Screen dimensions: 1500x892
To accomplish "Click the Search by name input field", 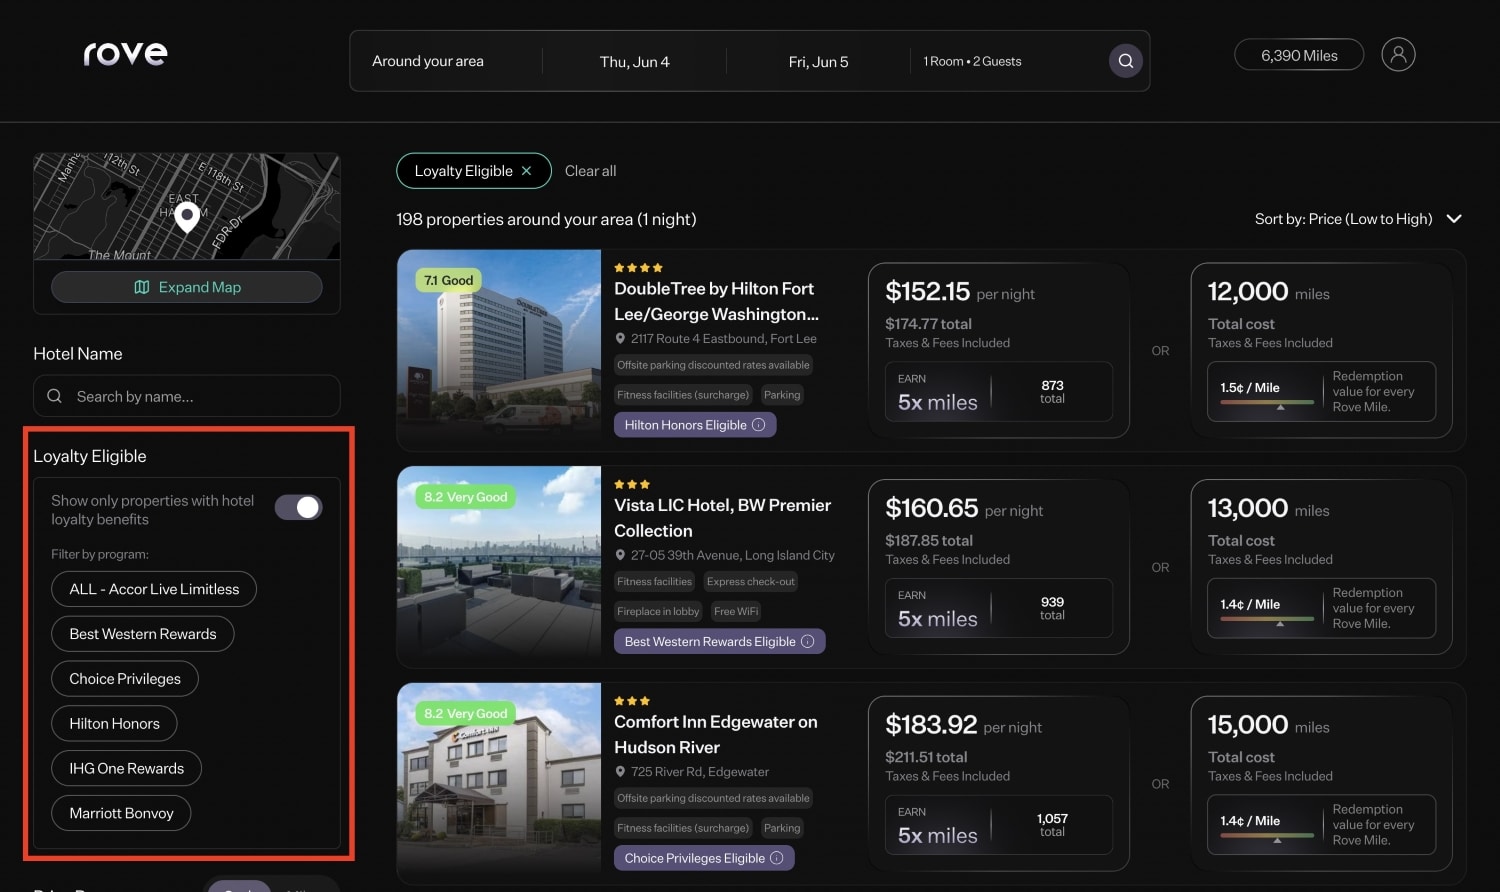I will coord(187,396).
